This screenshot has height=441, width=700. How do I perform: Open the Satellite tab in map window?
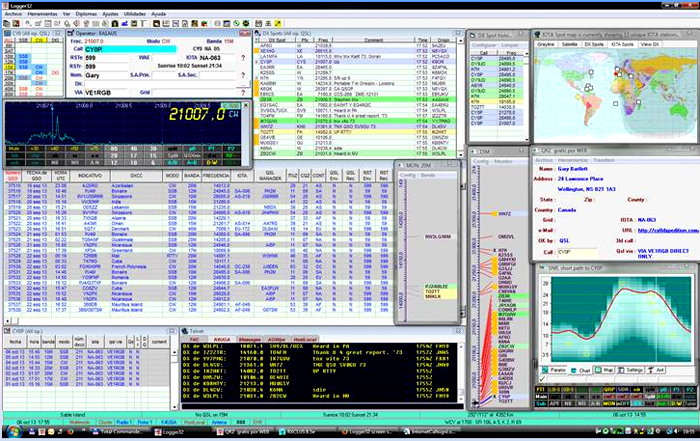coord(570,44)
